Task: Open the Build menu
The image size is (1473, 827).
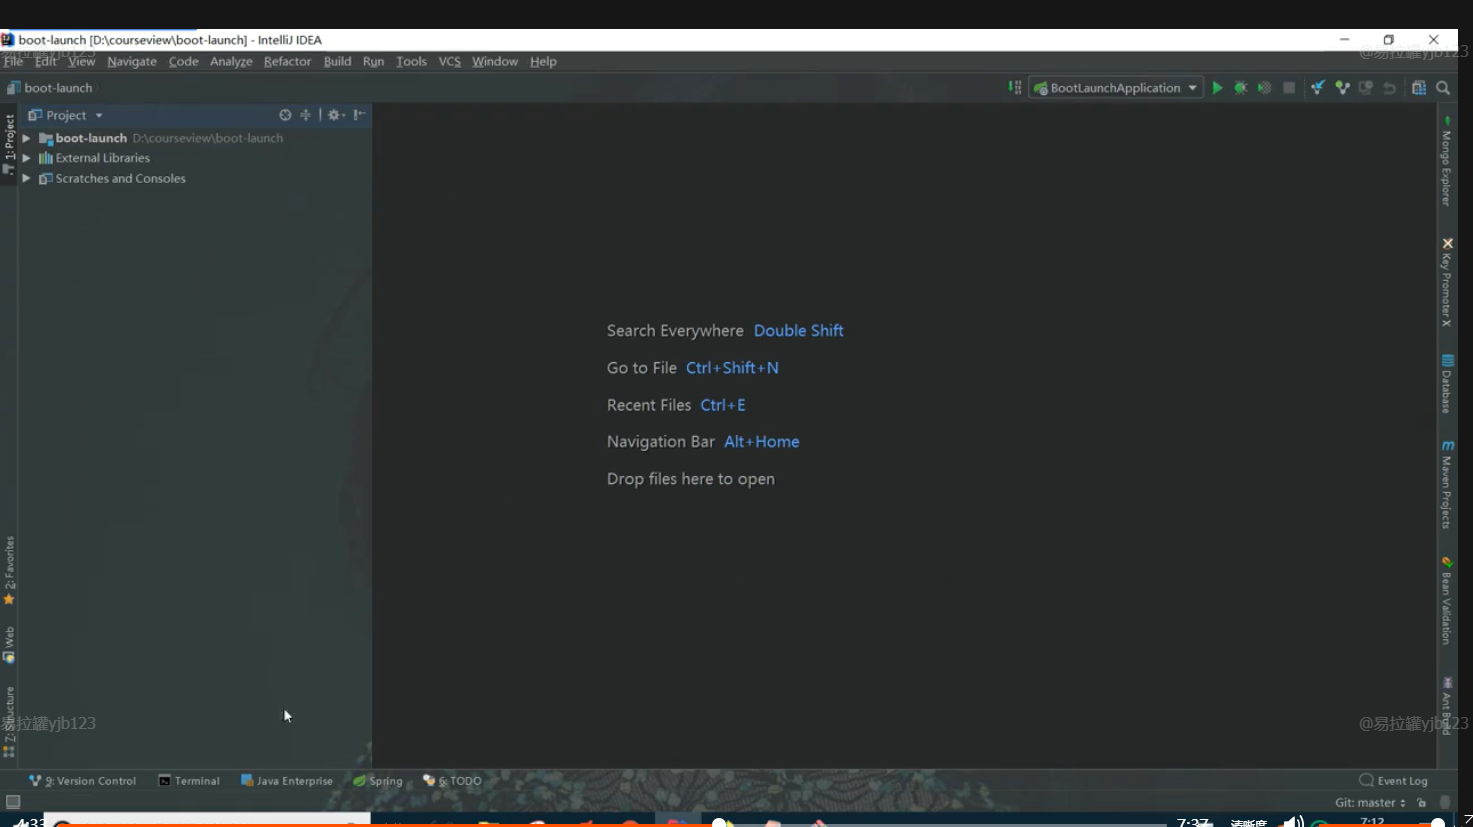Action: pos(337,61)
